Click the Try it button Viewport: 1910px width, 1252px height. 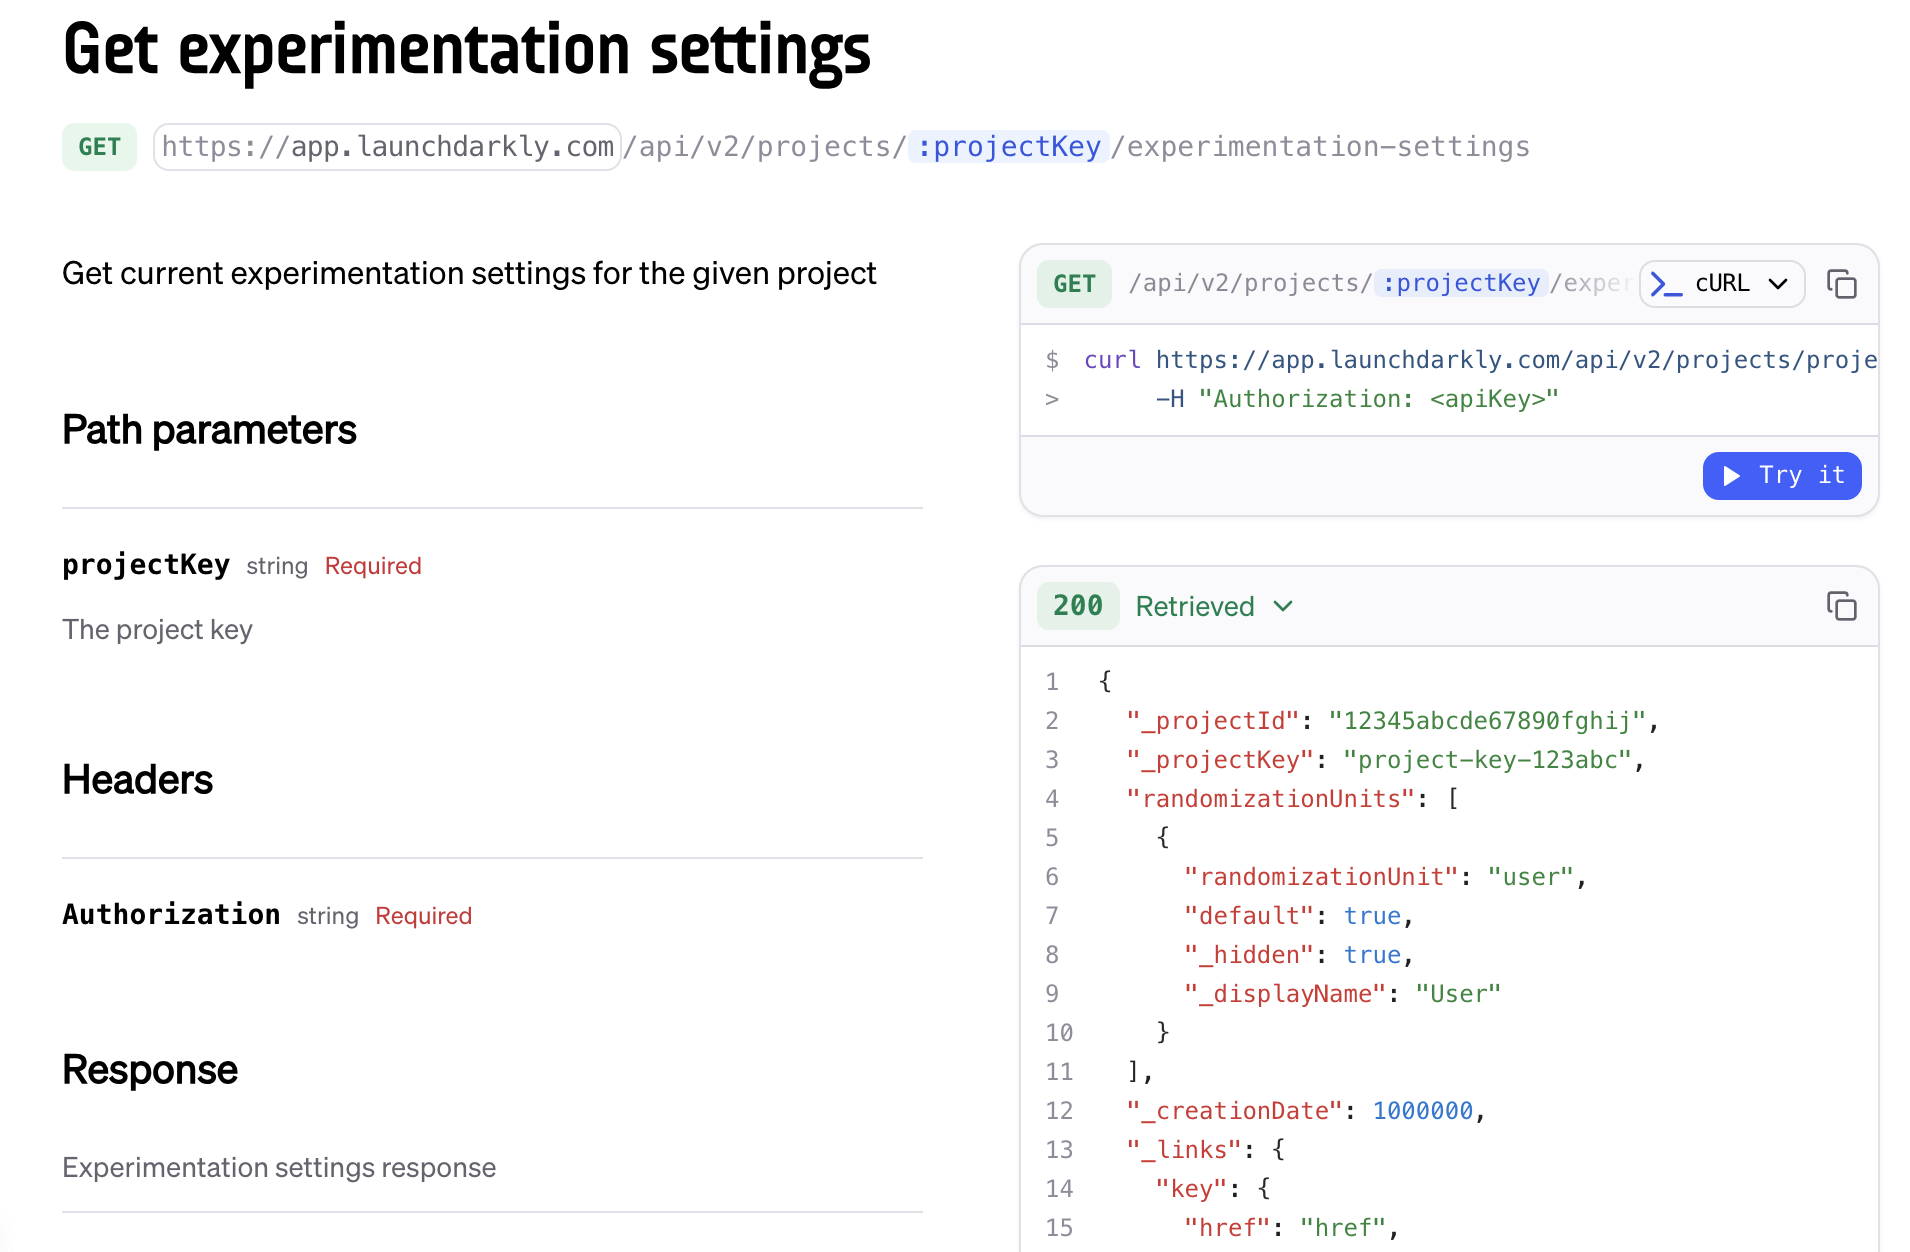pos(1782,475)
